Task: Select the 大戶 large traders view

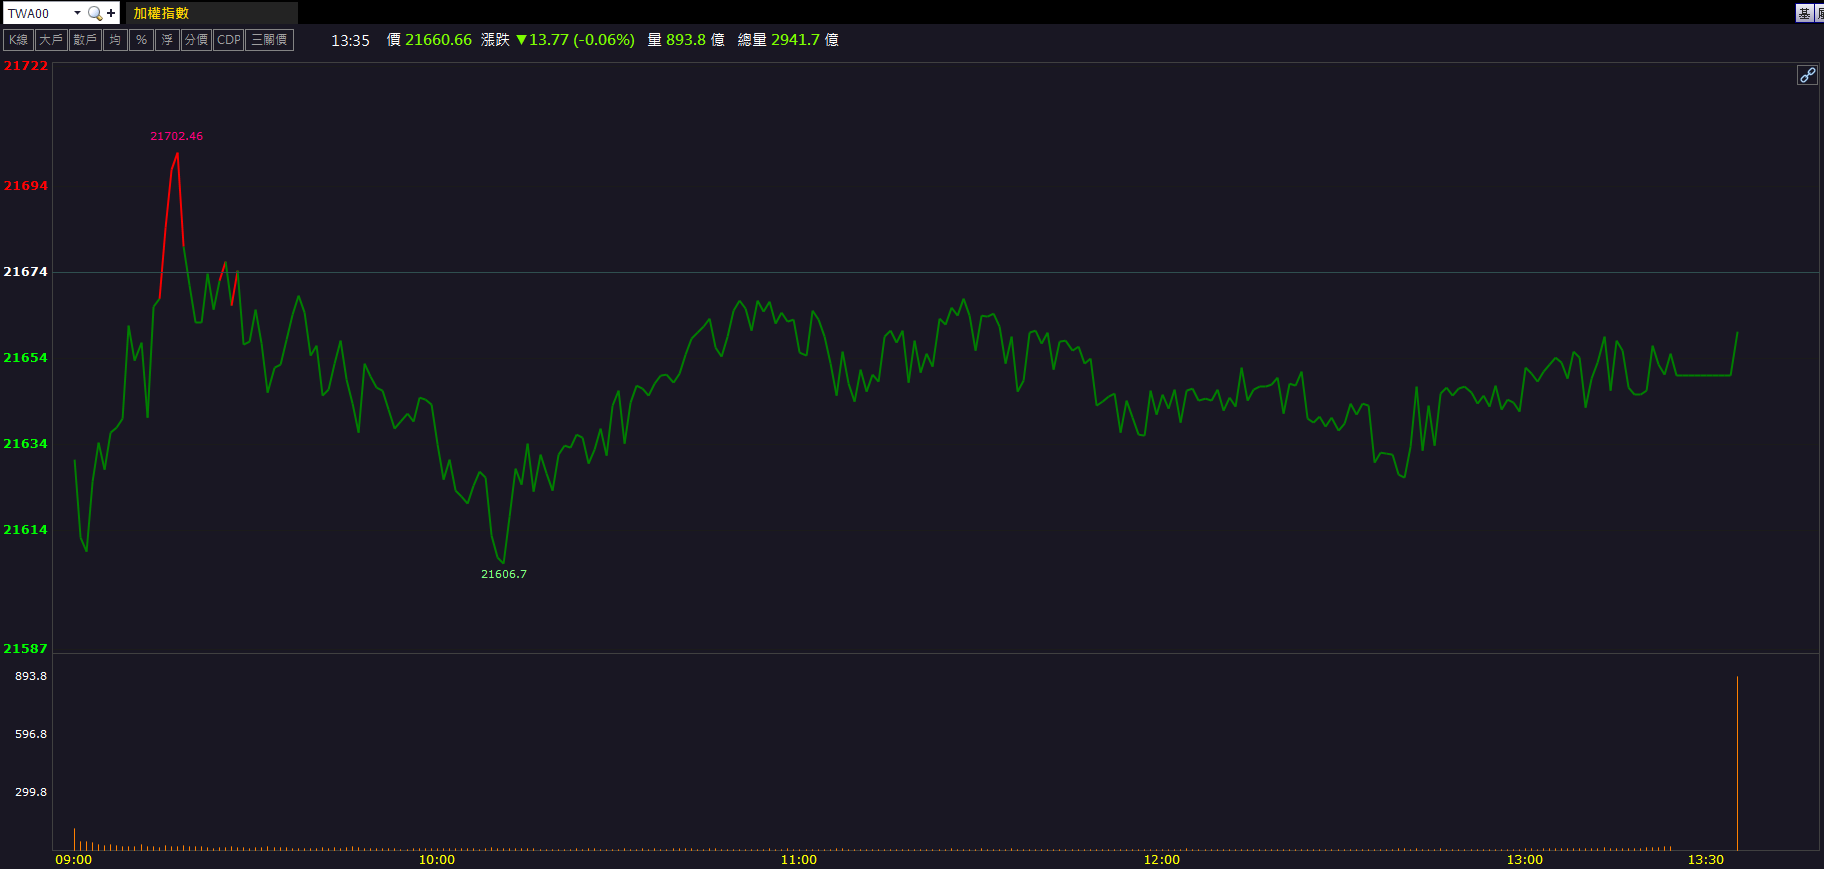Action: point(51,40)
